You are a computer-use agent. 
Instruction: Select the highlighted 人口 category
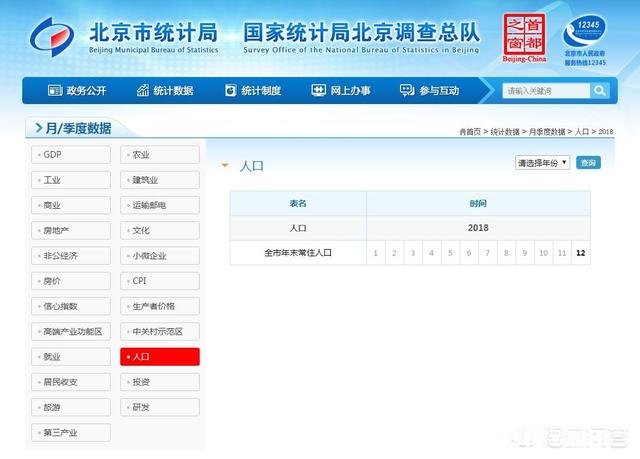tap(160, 357)
